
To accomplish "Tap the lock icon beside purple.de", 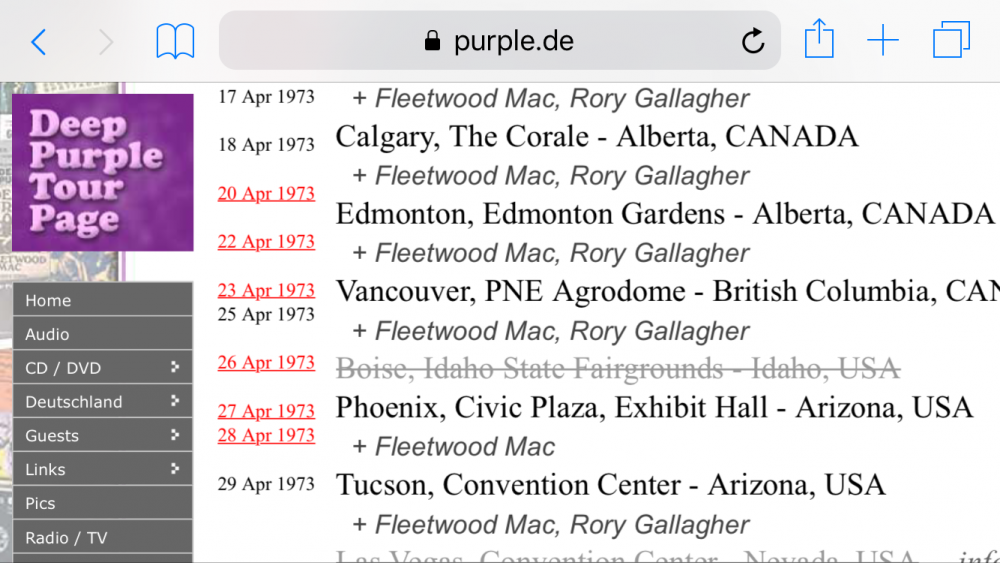I will click(x=432, y=41).
